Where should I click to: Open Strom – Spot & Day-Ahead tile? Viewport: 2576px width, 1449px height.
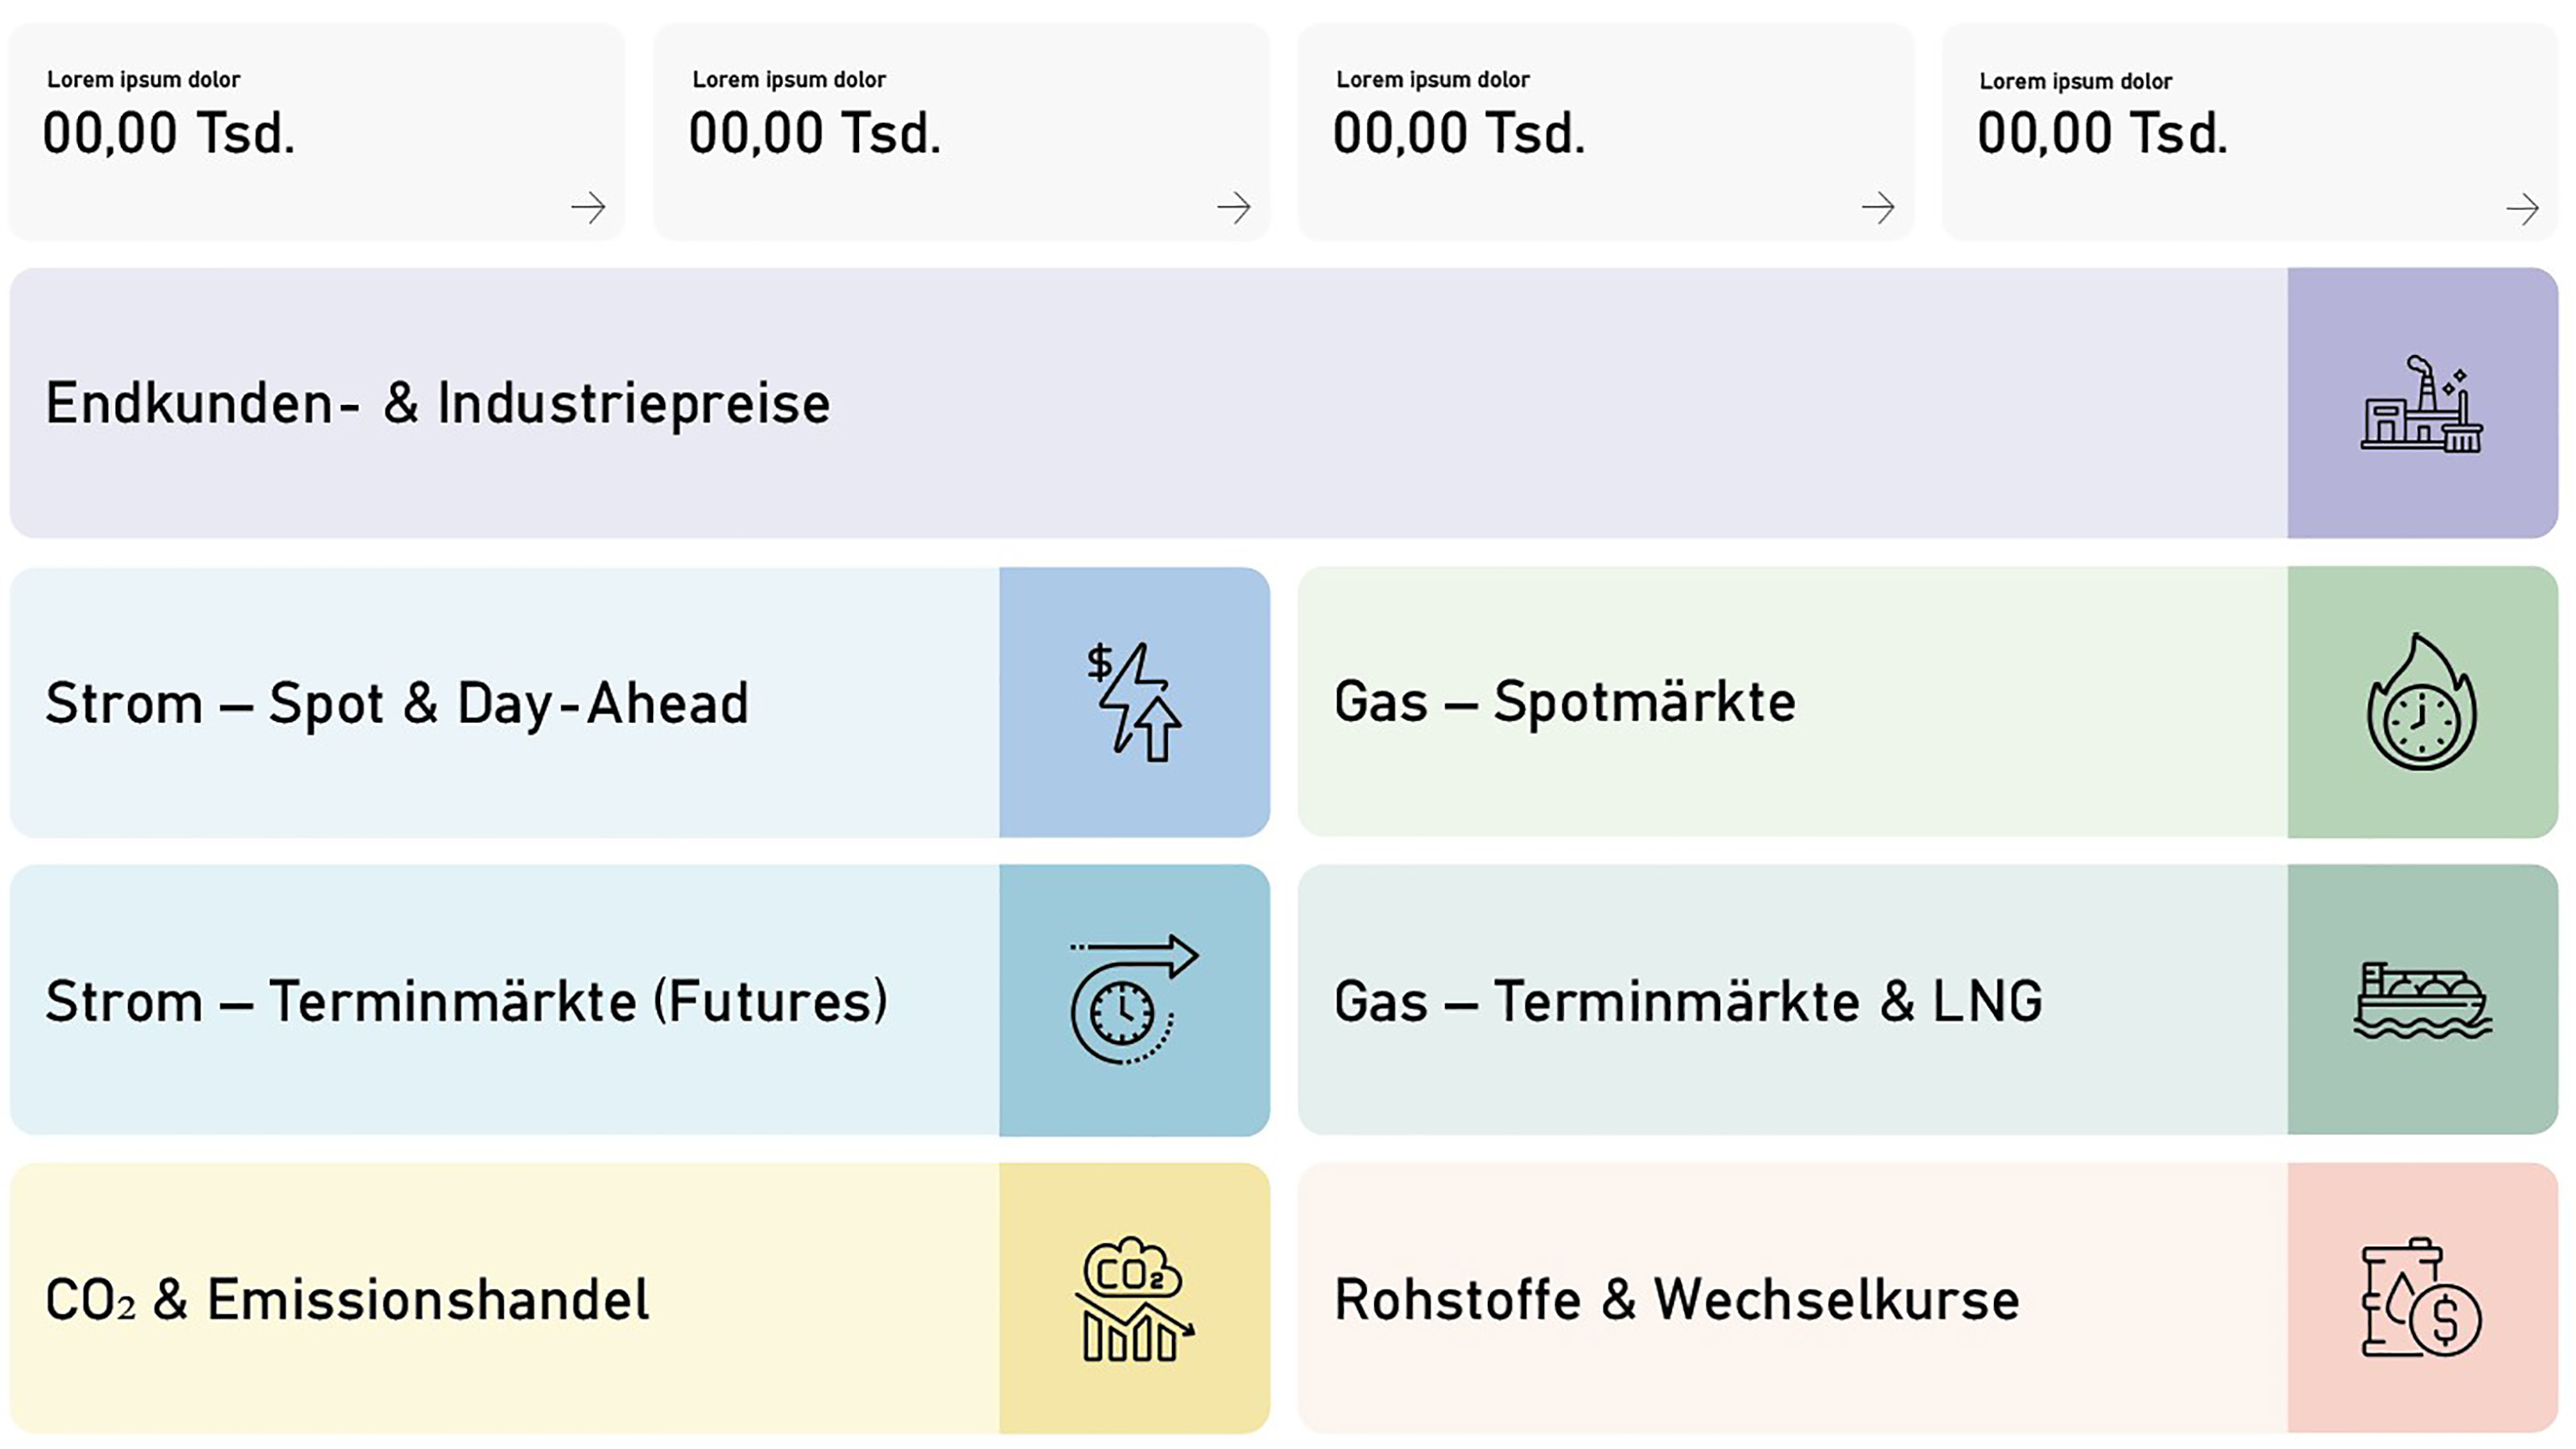[397, 703]
